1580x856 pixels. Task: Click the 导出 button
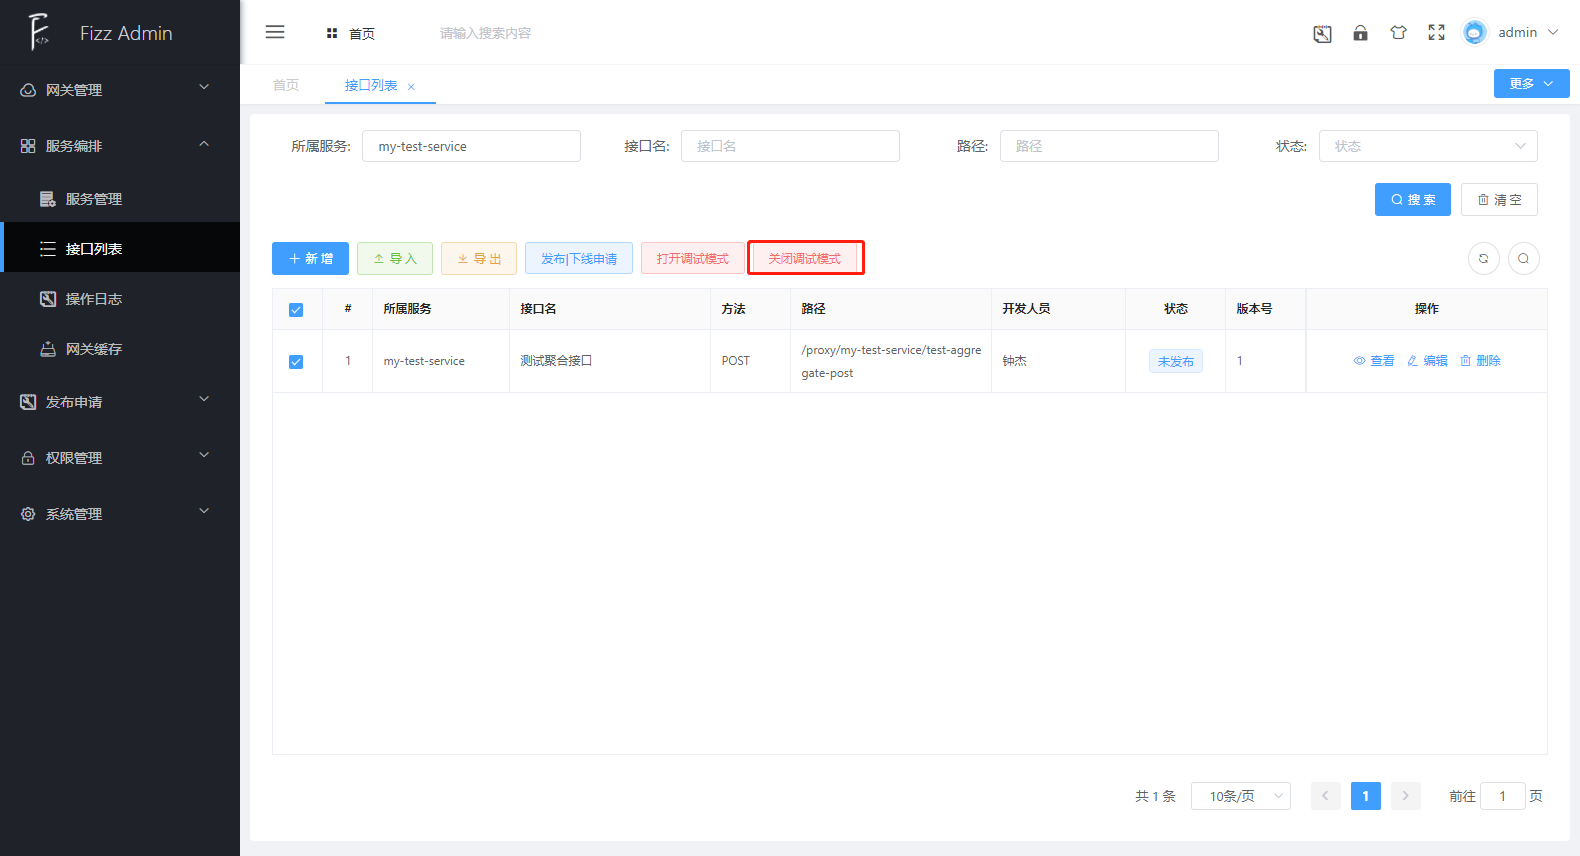click(x=479, y=258)
